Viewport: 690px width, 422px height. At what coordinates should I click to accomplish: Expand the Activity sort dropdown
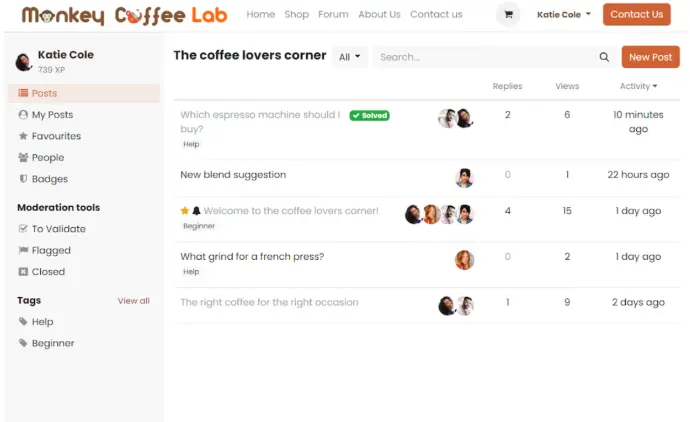pyautogui.click(x=638, y=86)
